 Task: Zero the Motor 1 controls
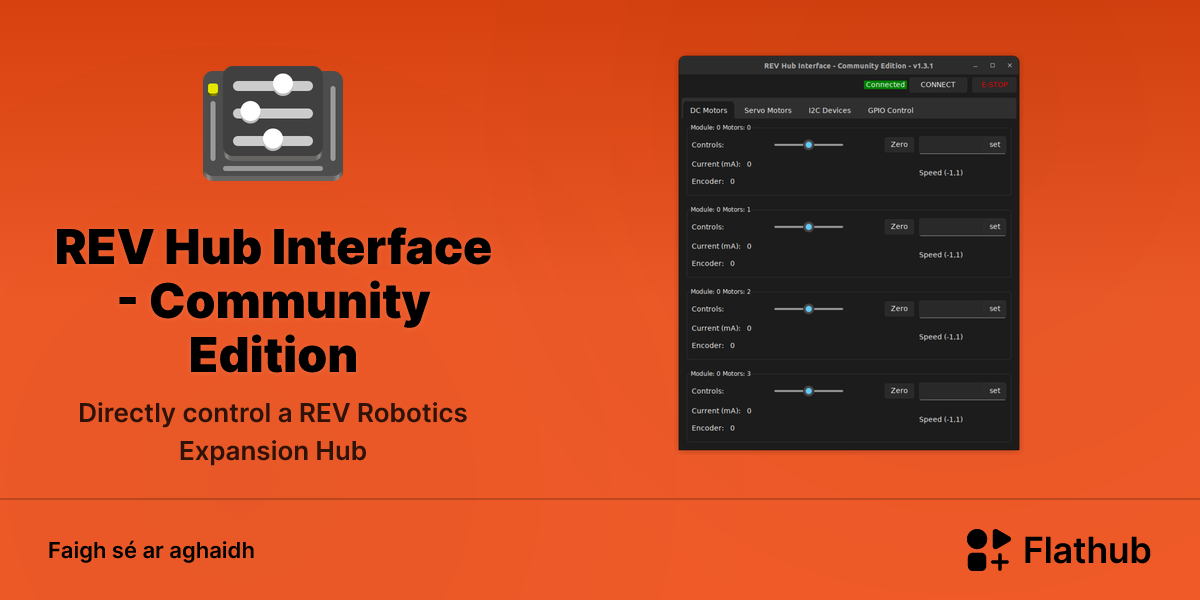899,227
